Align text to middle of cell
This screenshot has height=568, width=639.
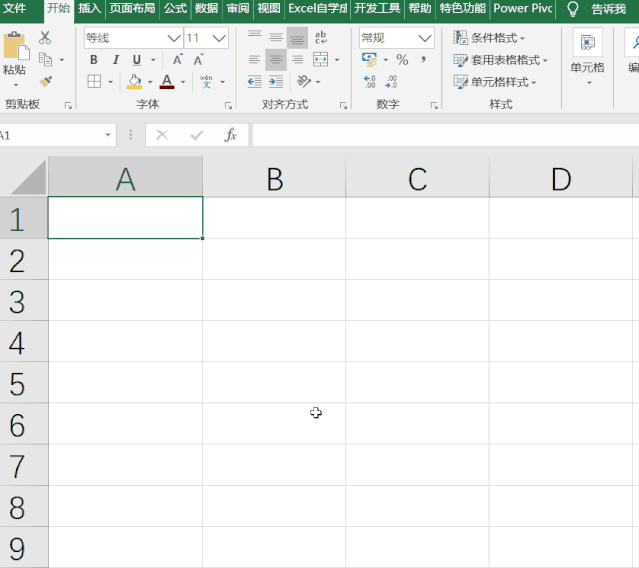[x=276, y=37]
